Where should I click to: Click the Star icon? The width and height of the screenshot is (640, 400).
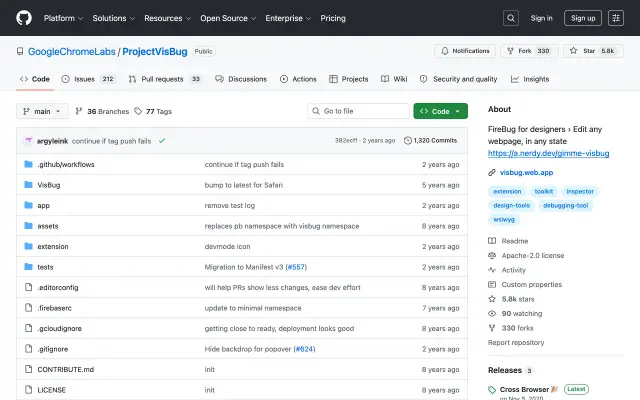[x=573, y=51]
